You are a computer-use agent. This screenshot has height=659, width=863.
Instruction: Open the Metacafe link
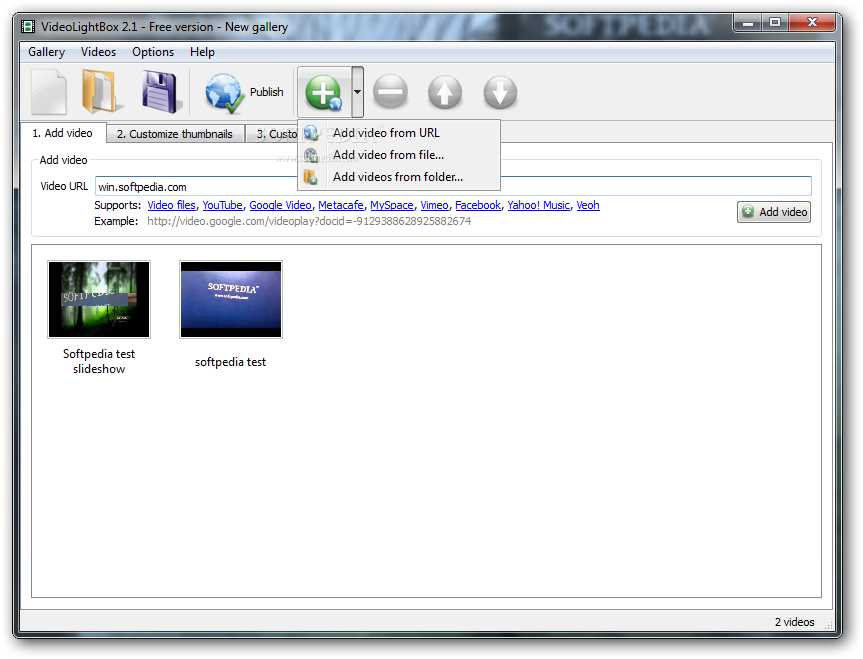point(341,205)
